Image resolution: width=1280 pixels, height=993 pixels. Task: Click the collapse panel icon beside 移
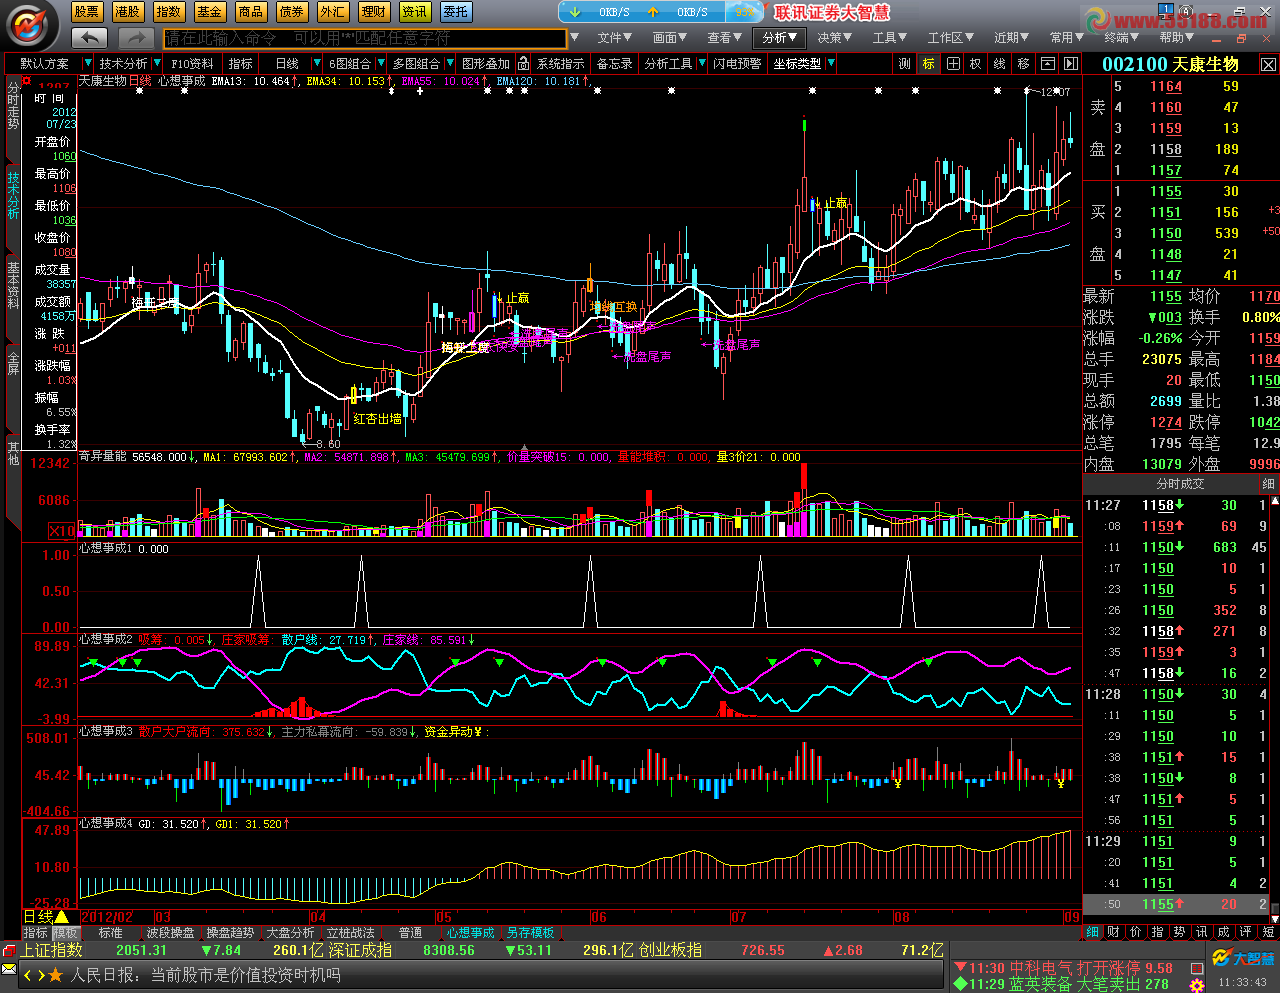click(1047, 63)
